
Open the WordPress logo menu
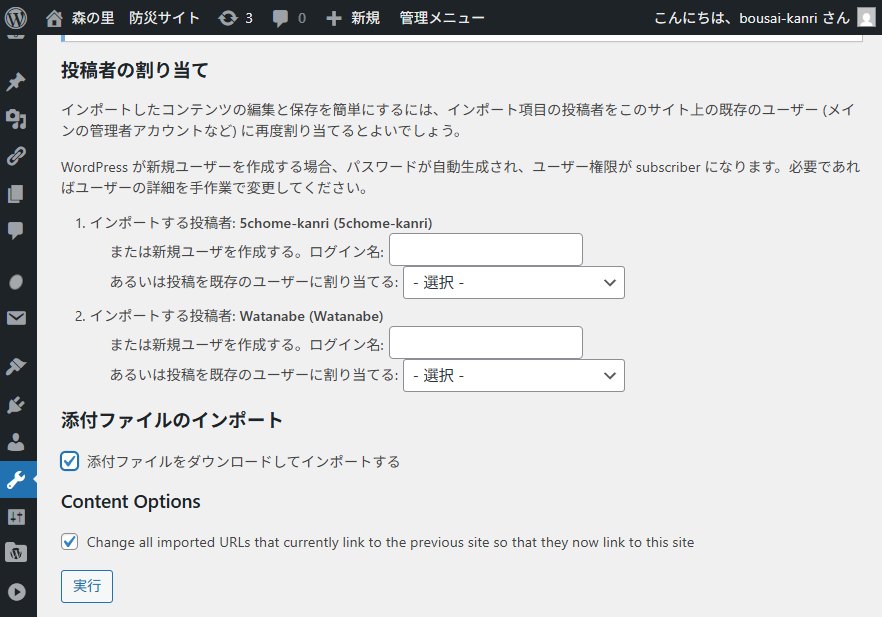coord(17,18)
